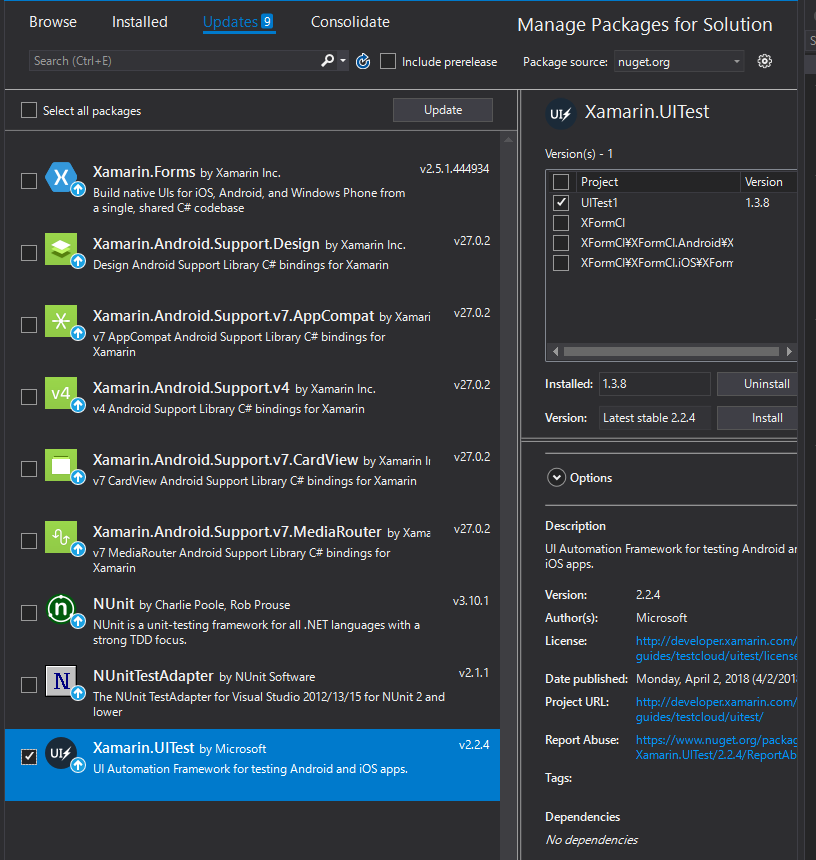Uncheck the Xamarin.UITest package checkbox
The image size is (816, 860).
coord(29,757)
